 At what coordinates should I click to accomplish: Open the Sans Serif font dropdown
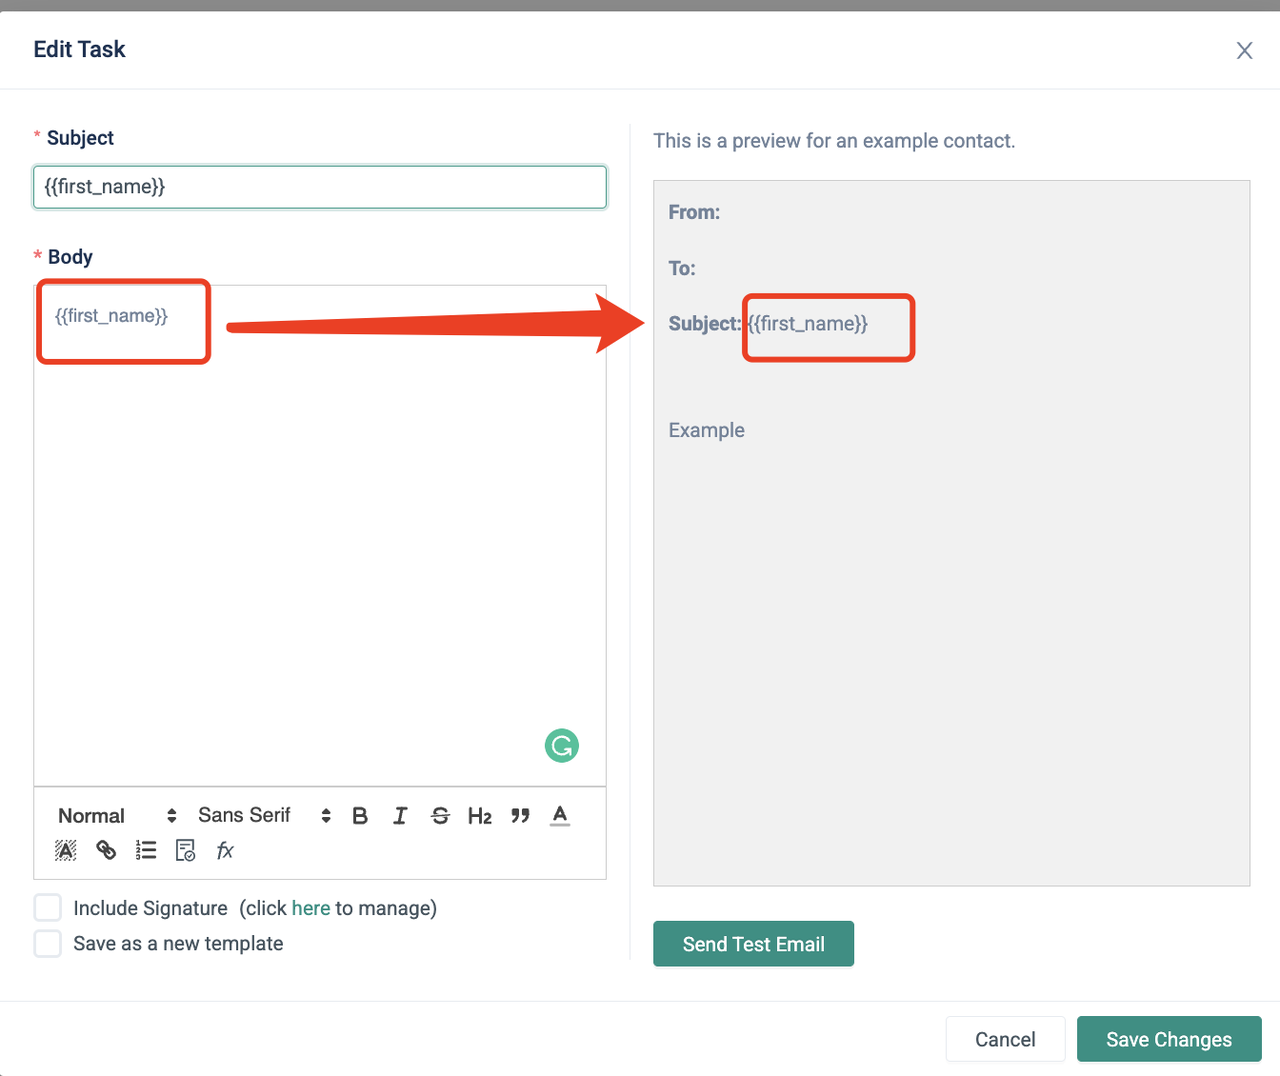tap(263, 816)
